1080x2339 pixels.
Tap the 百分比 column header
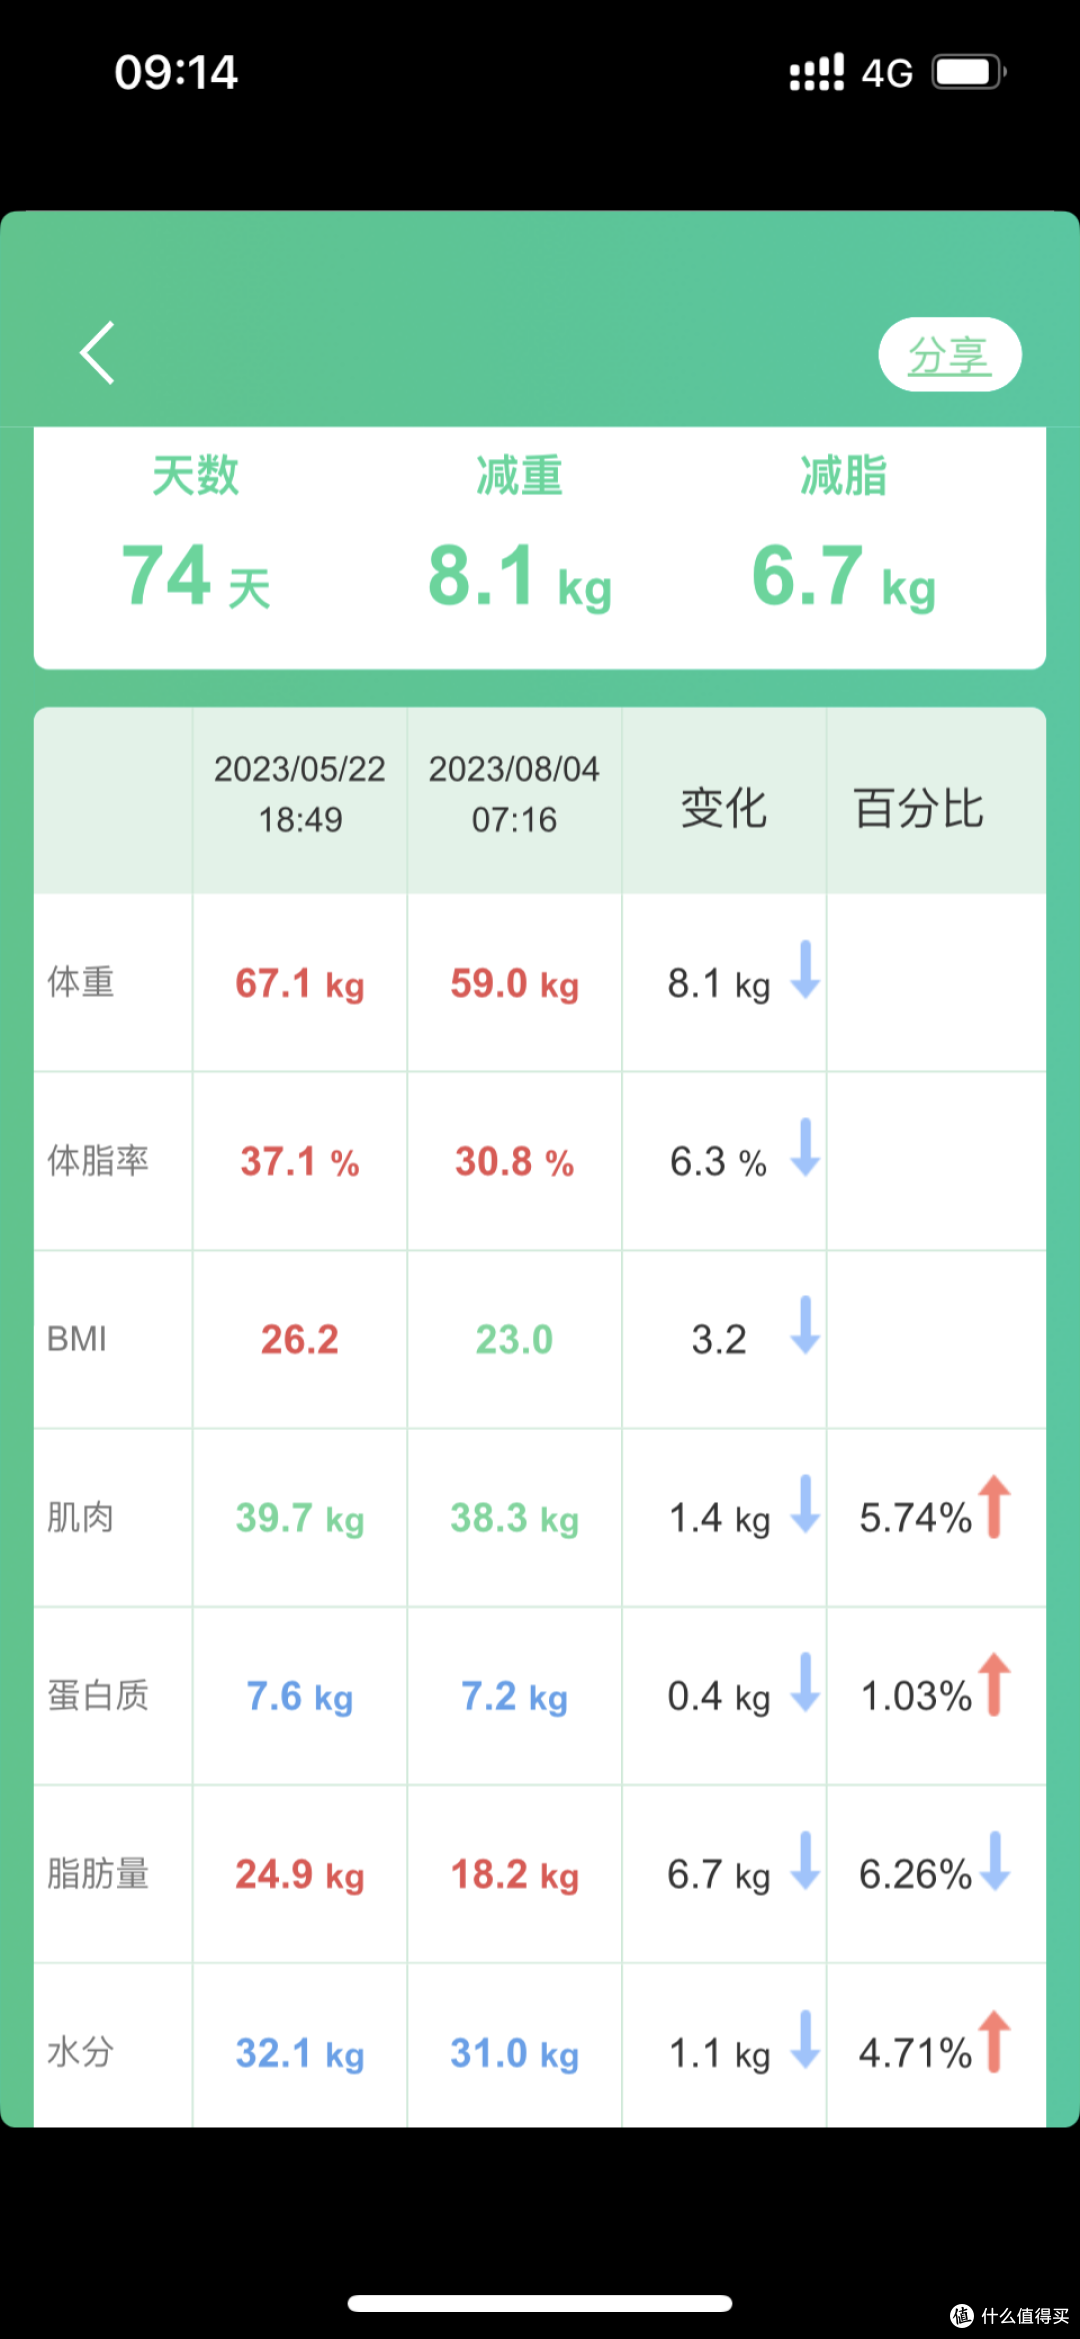pyautogui.click(x=918, y=808)
